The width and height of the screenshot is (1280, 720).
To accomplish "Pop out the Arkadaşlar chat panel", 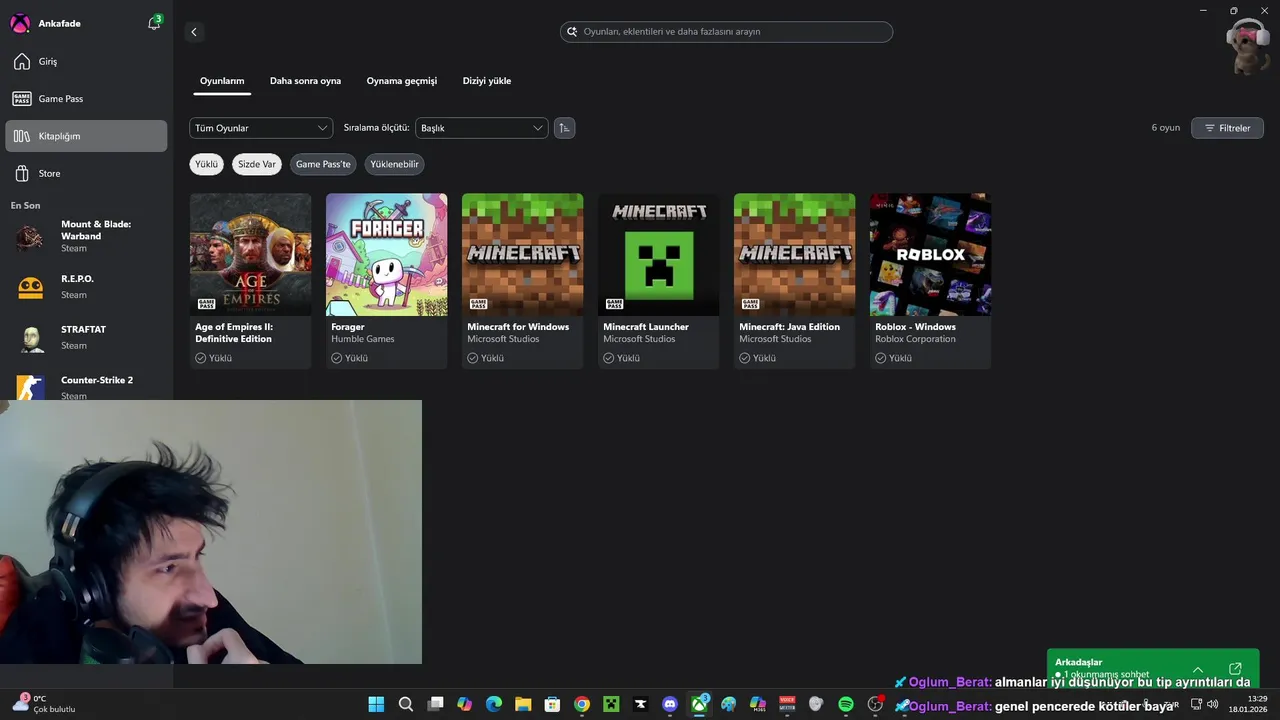I will pos(1235,669).
